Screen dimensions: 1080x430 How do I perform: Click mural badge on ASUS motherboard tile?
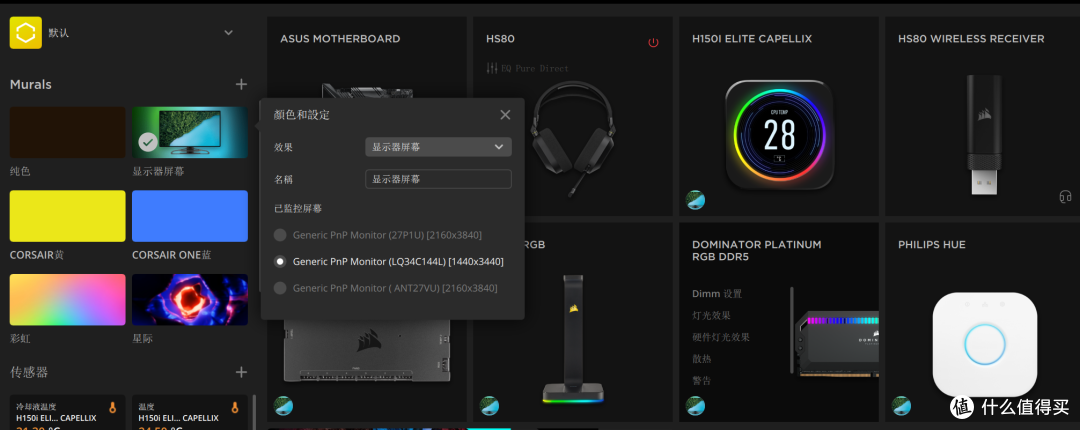pos(284,406)
